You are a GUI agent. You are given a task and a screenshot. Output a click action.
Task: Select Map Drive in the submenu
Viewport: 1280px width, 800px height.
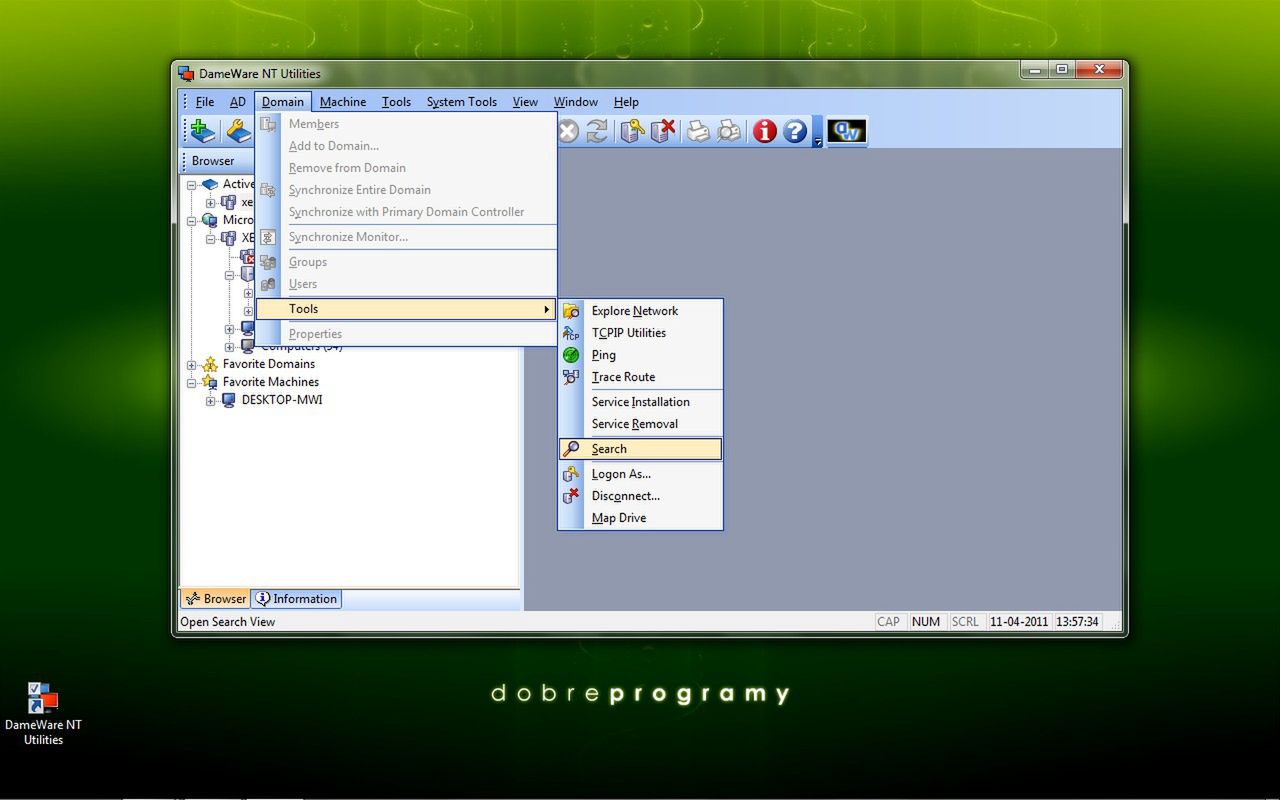tap(640, 518)
